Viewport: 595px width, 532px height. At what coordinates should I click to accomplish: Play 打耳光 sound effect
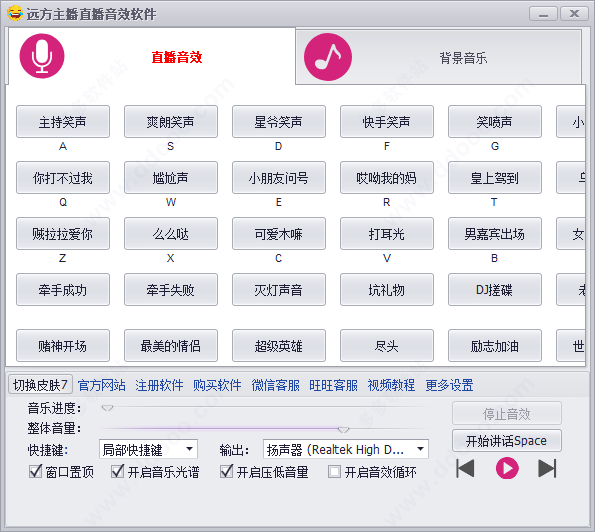387,234
